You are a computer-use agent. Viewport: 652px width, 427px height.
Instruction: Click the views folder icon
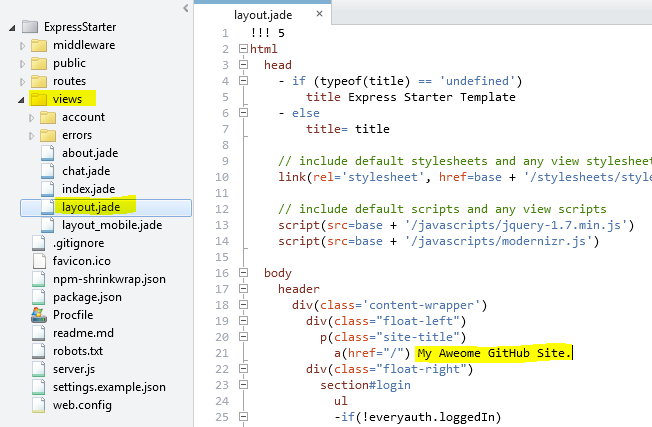[39, 99]
